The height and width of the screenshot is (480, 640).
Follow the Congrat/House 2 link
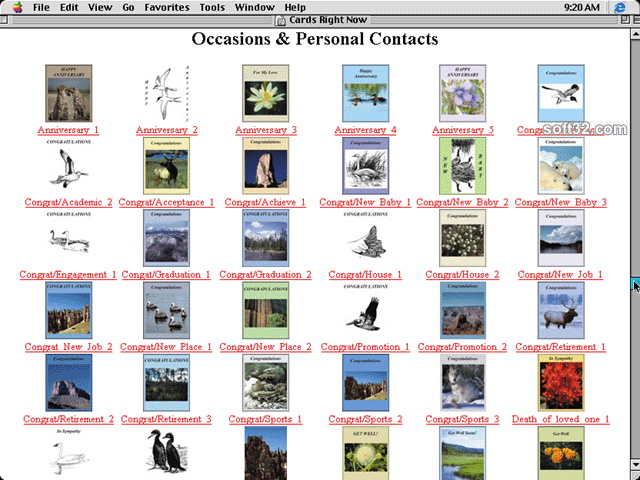462,275
